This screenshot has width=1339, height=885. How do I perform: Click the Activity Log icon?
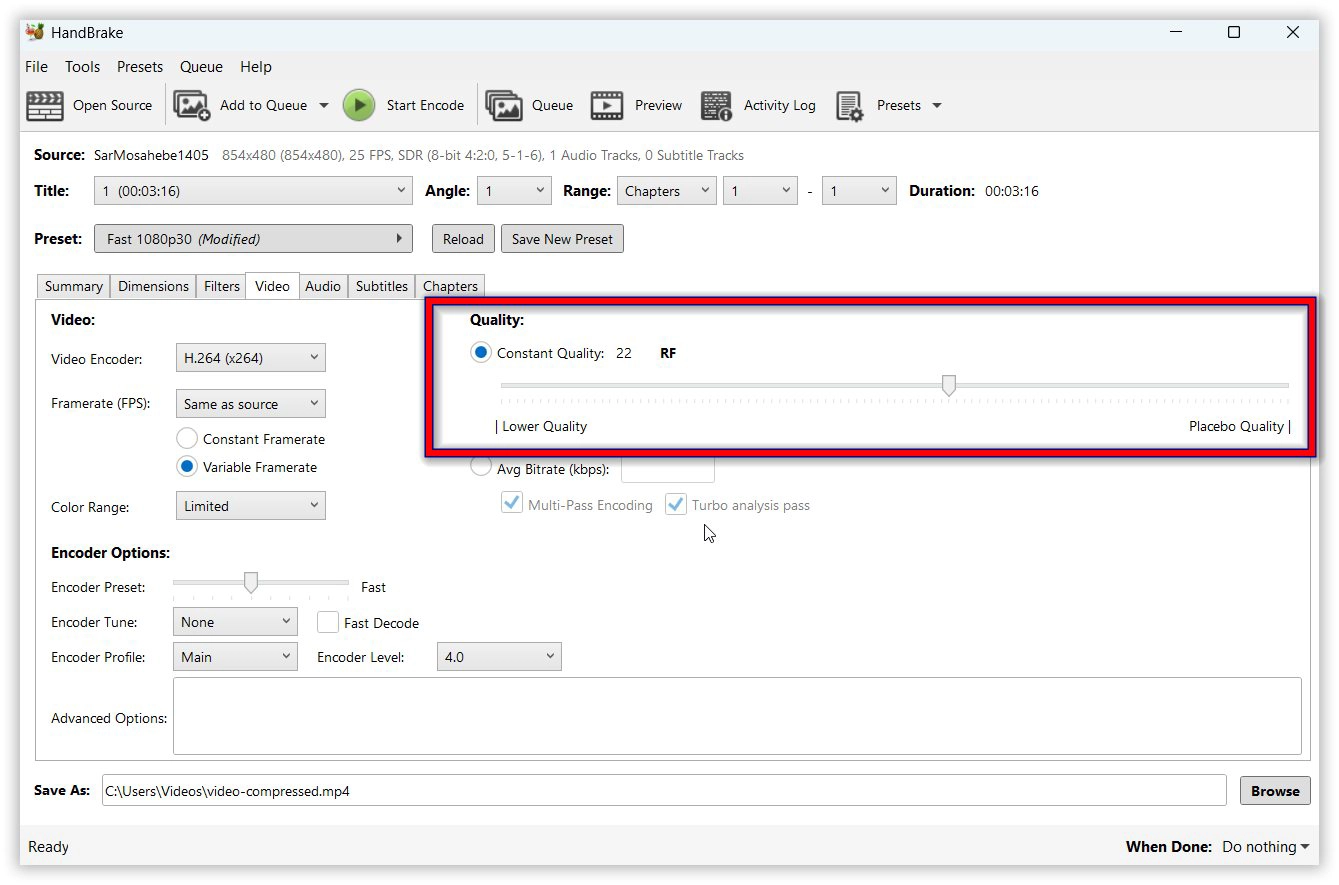(x=717, y=105)
